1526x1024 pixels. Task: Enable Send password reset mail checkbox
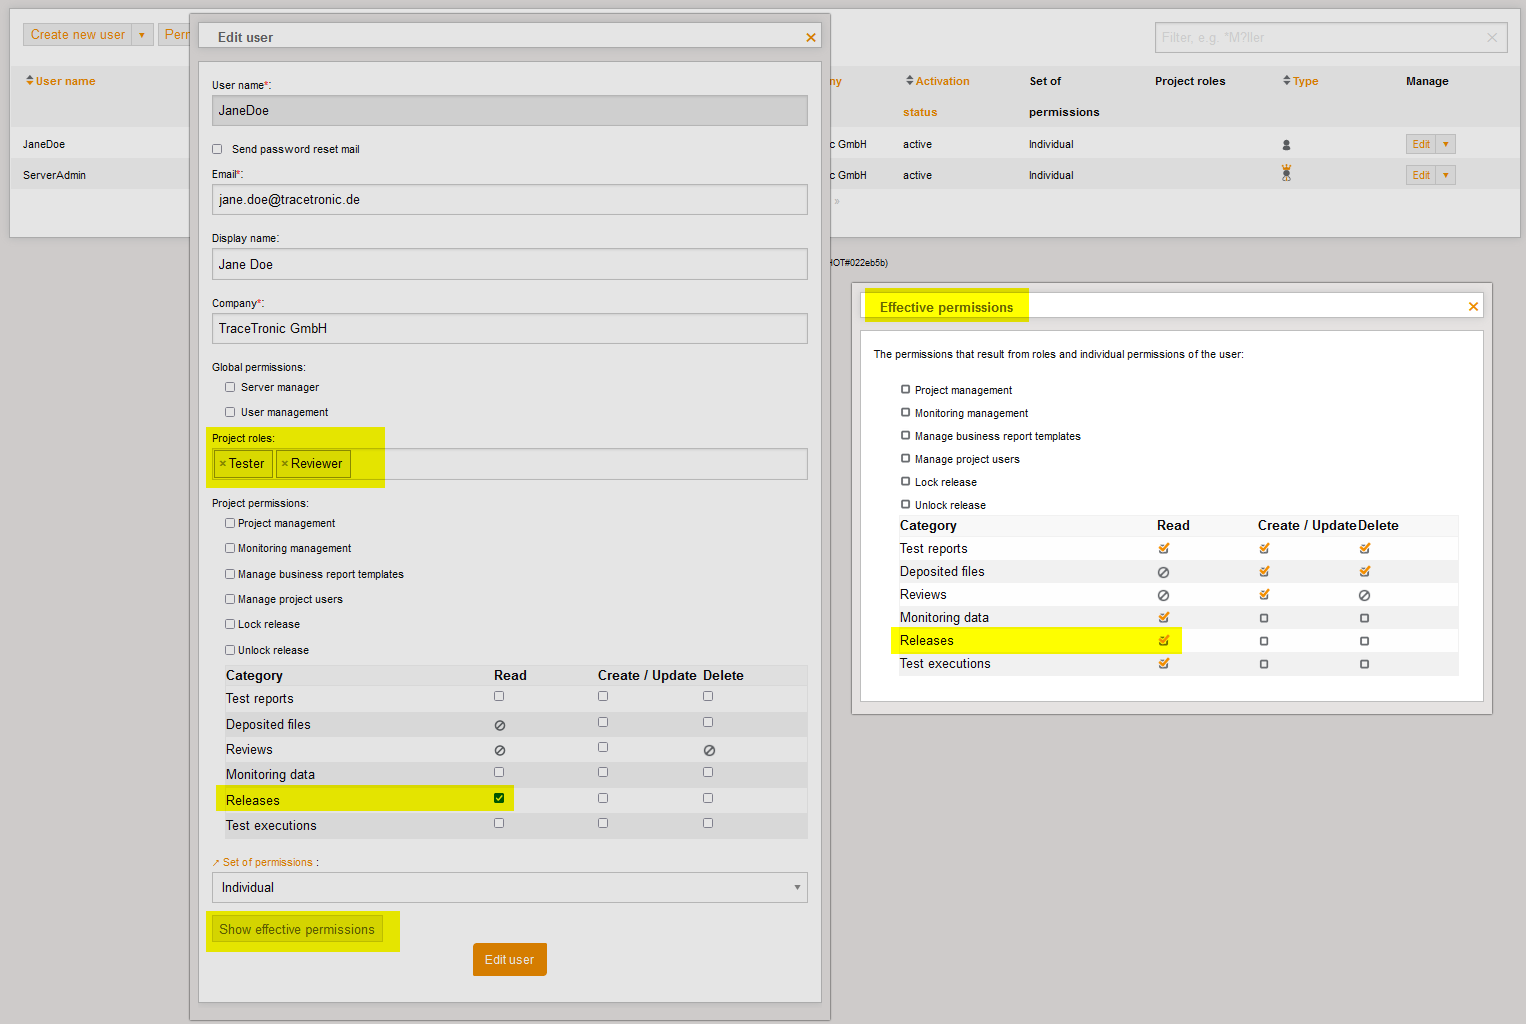pyautogui.click(x=217, y=149)
